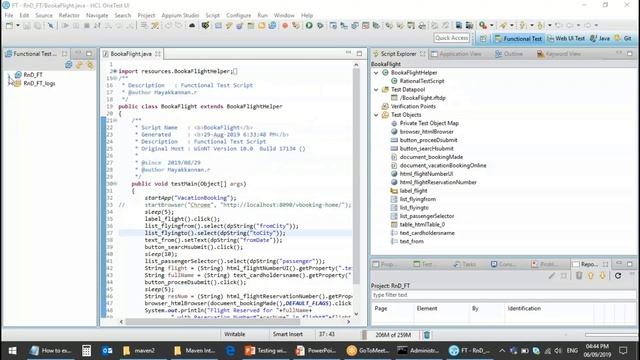The image size is (640, 360).
Task: Click the heap garbage collector trash icon
Action: pos(427,335)
